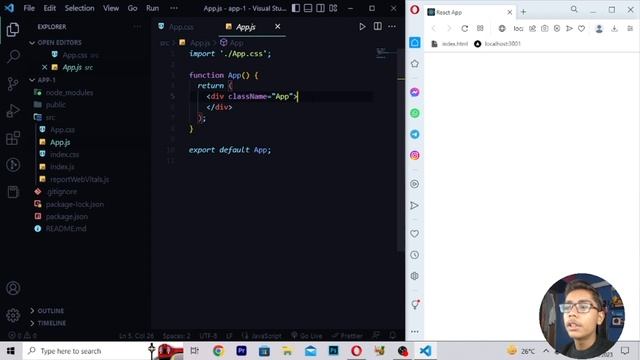Screen dimensions: 640x360
Task: Open Instagram in Opera sidebar
Action: click(415, 155)
